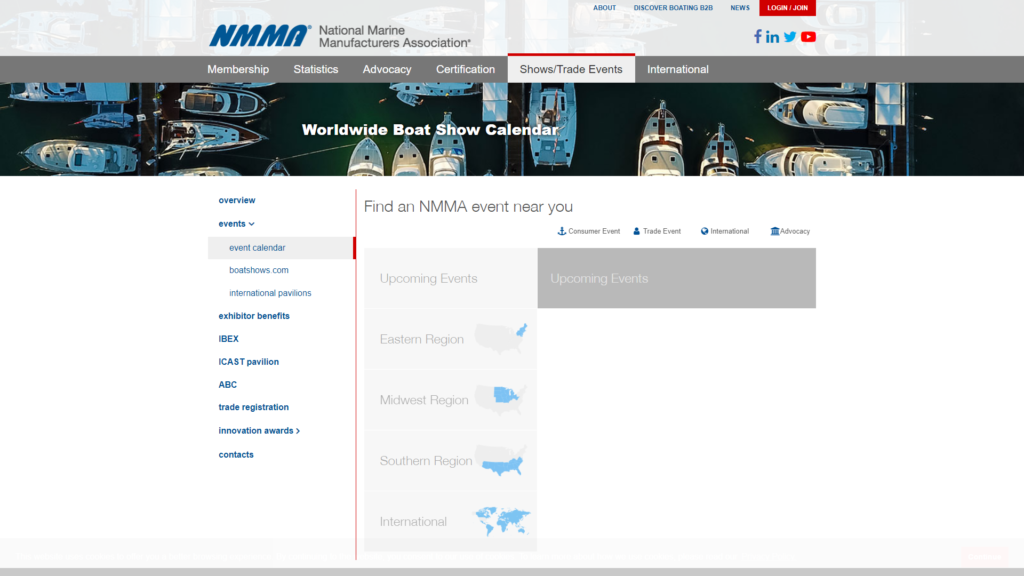
Task: Click the International world map icon
Action: [x=502, y=521]
